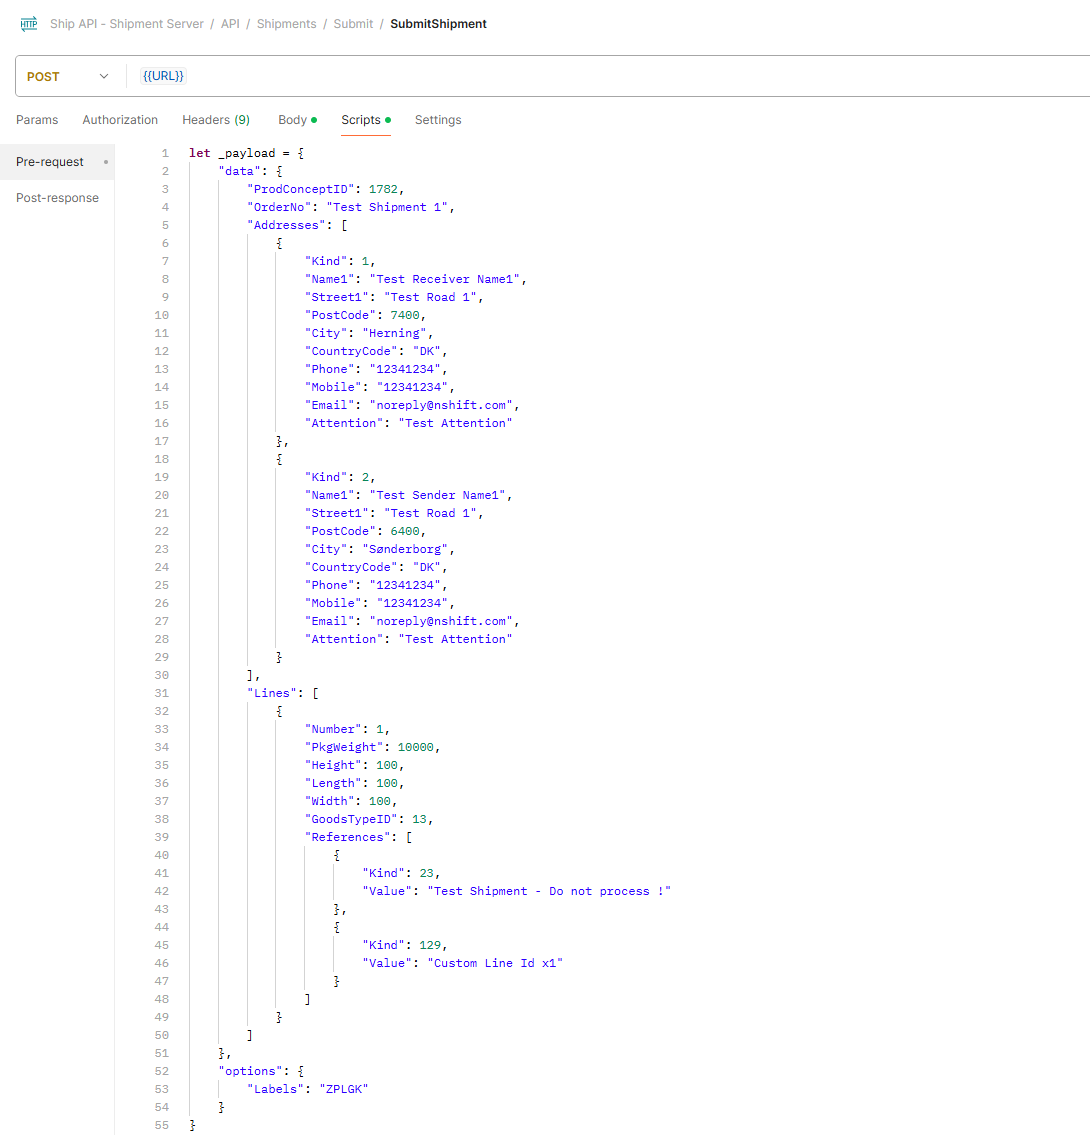Click the SubmitShipment request name
The image size is (1090, 1135).
pos(438,24)
